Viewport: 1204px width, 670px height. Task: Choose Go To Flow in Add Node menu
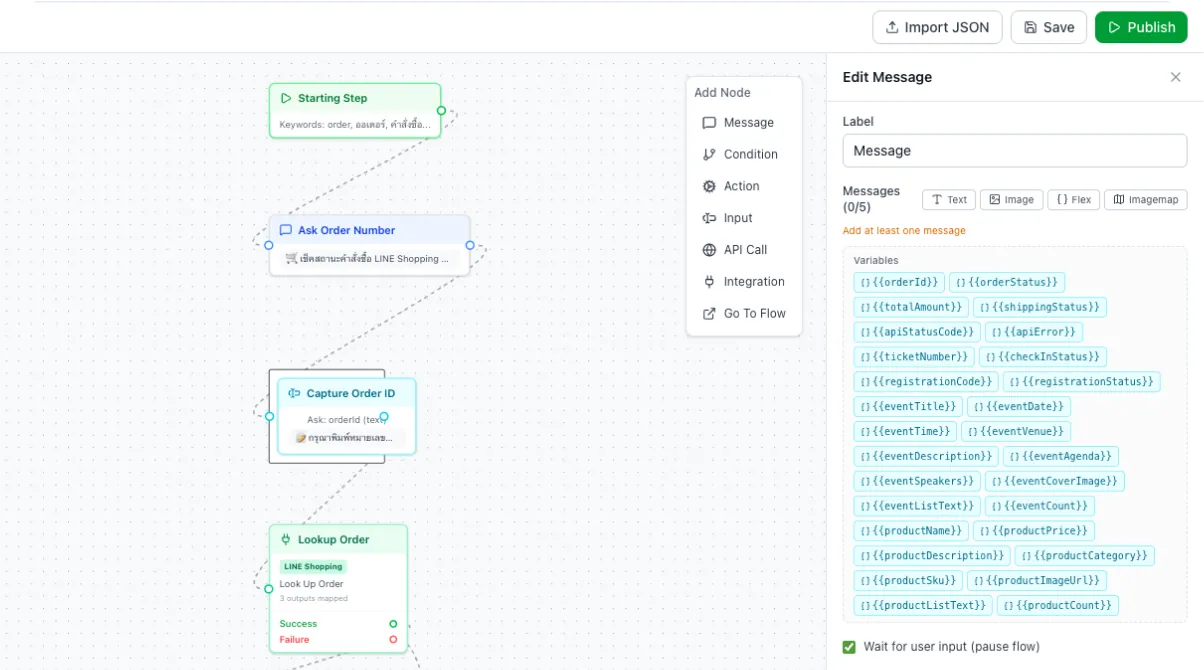coord(744,313)
